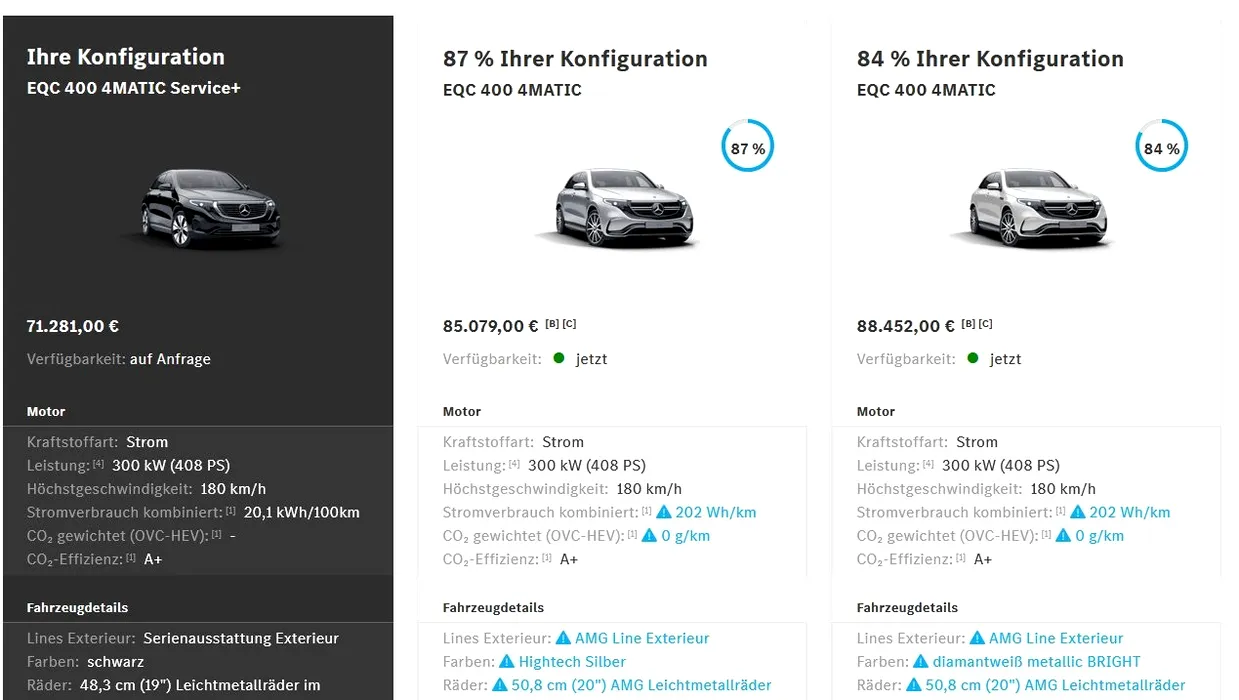Open the diamantweiß metallic BRIGHT color link
Screen dimensions: 1239x700
(x=1036, y=662)
